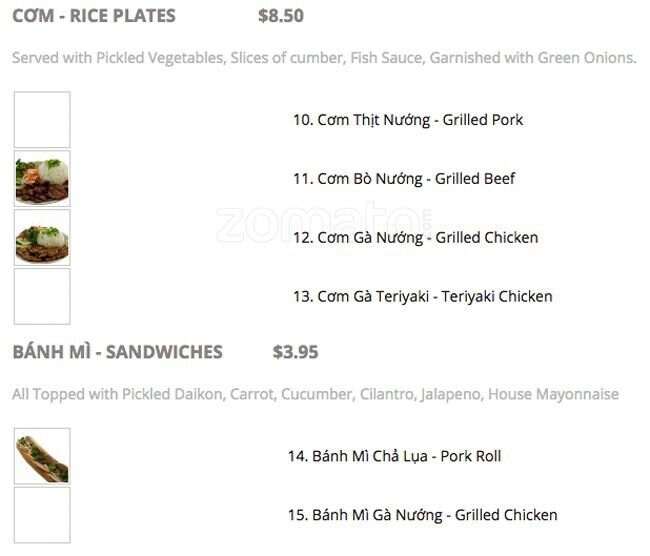Select item 11 Cơm Bò Nướng - Grilled Beef
This screenshot has height=556, width=650.
[x=403, y=179]
